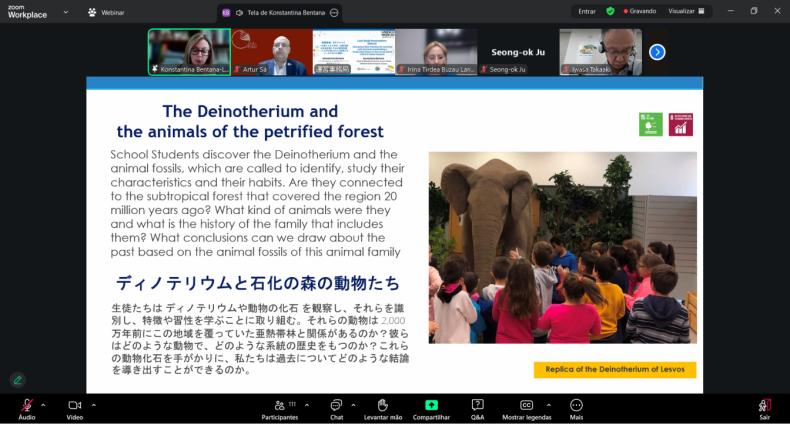
Task: Select Artur Sá's video thumbnail
Action: (x=271, y=51)
